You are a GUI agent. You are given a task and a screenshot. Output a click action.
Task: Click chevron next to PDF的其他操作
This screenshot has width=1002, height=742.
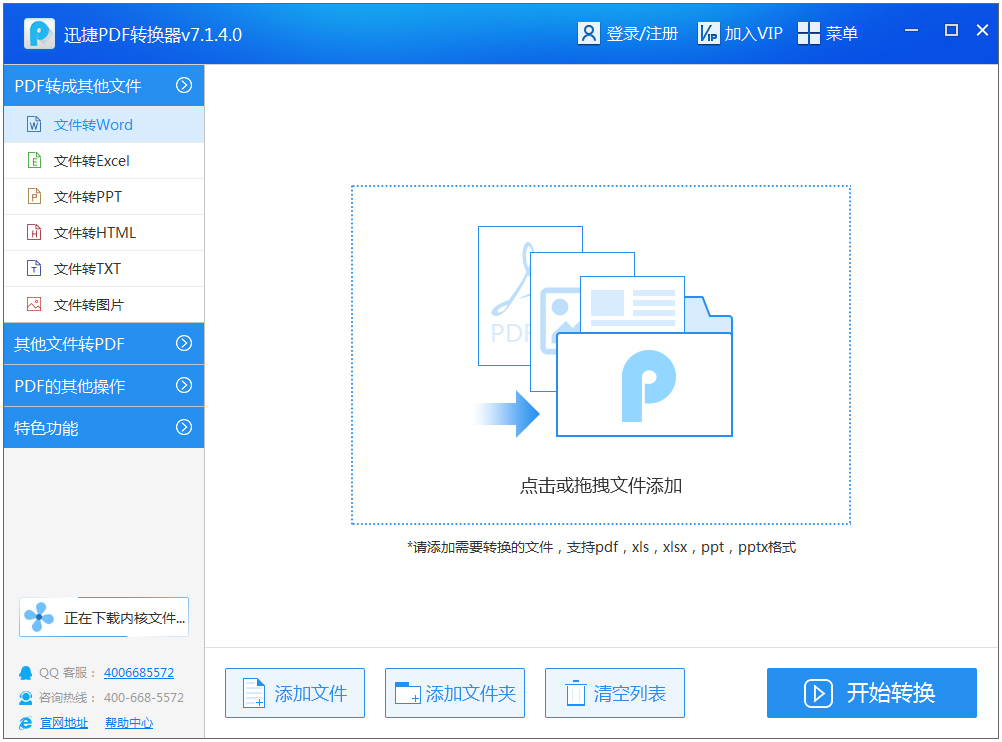[x=184, y=385]
